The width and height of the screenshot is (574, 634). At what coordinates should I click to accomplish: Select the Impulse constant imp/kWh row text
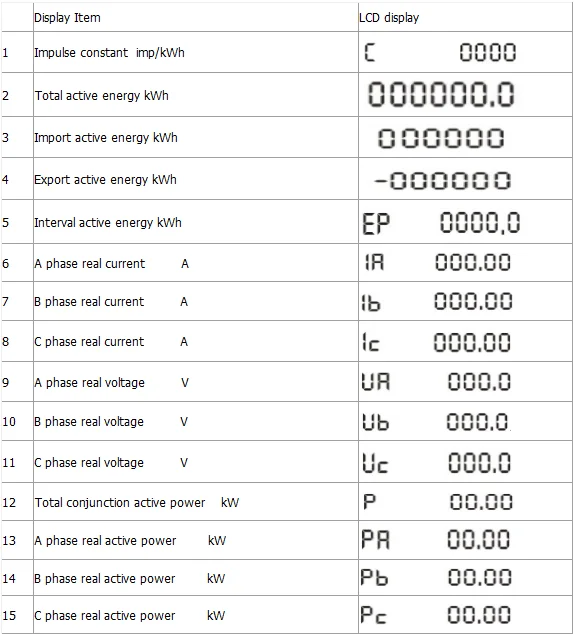109,53
